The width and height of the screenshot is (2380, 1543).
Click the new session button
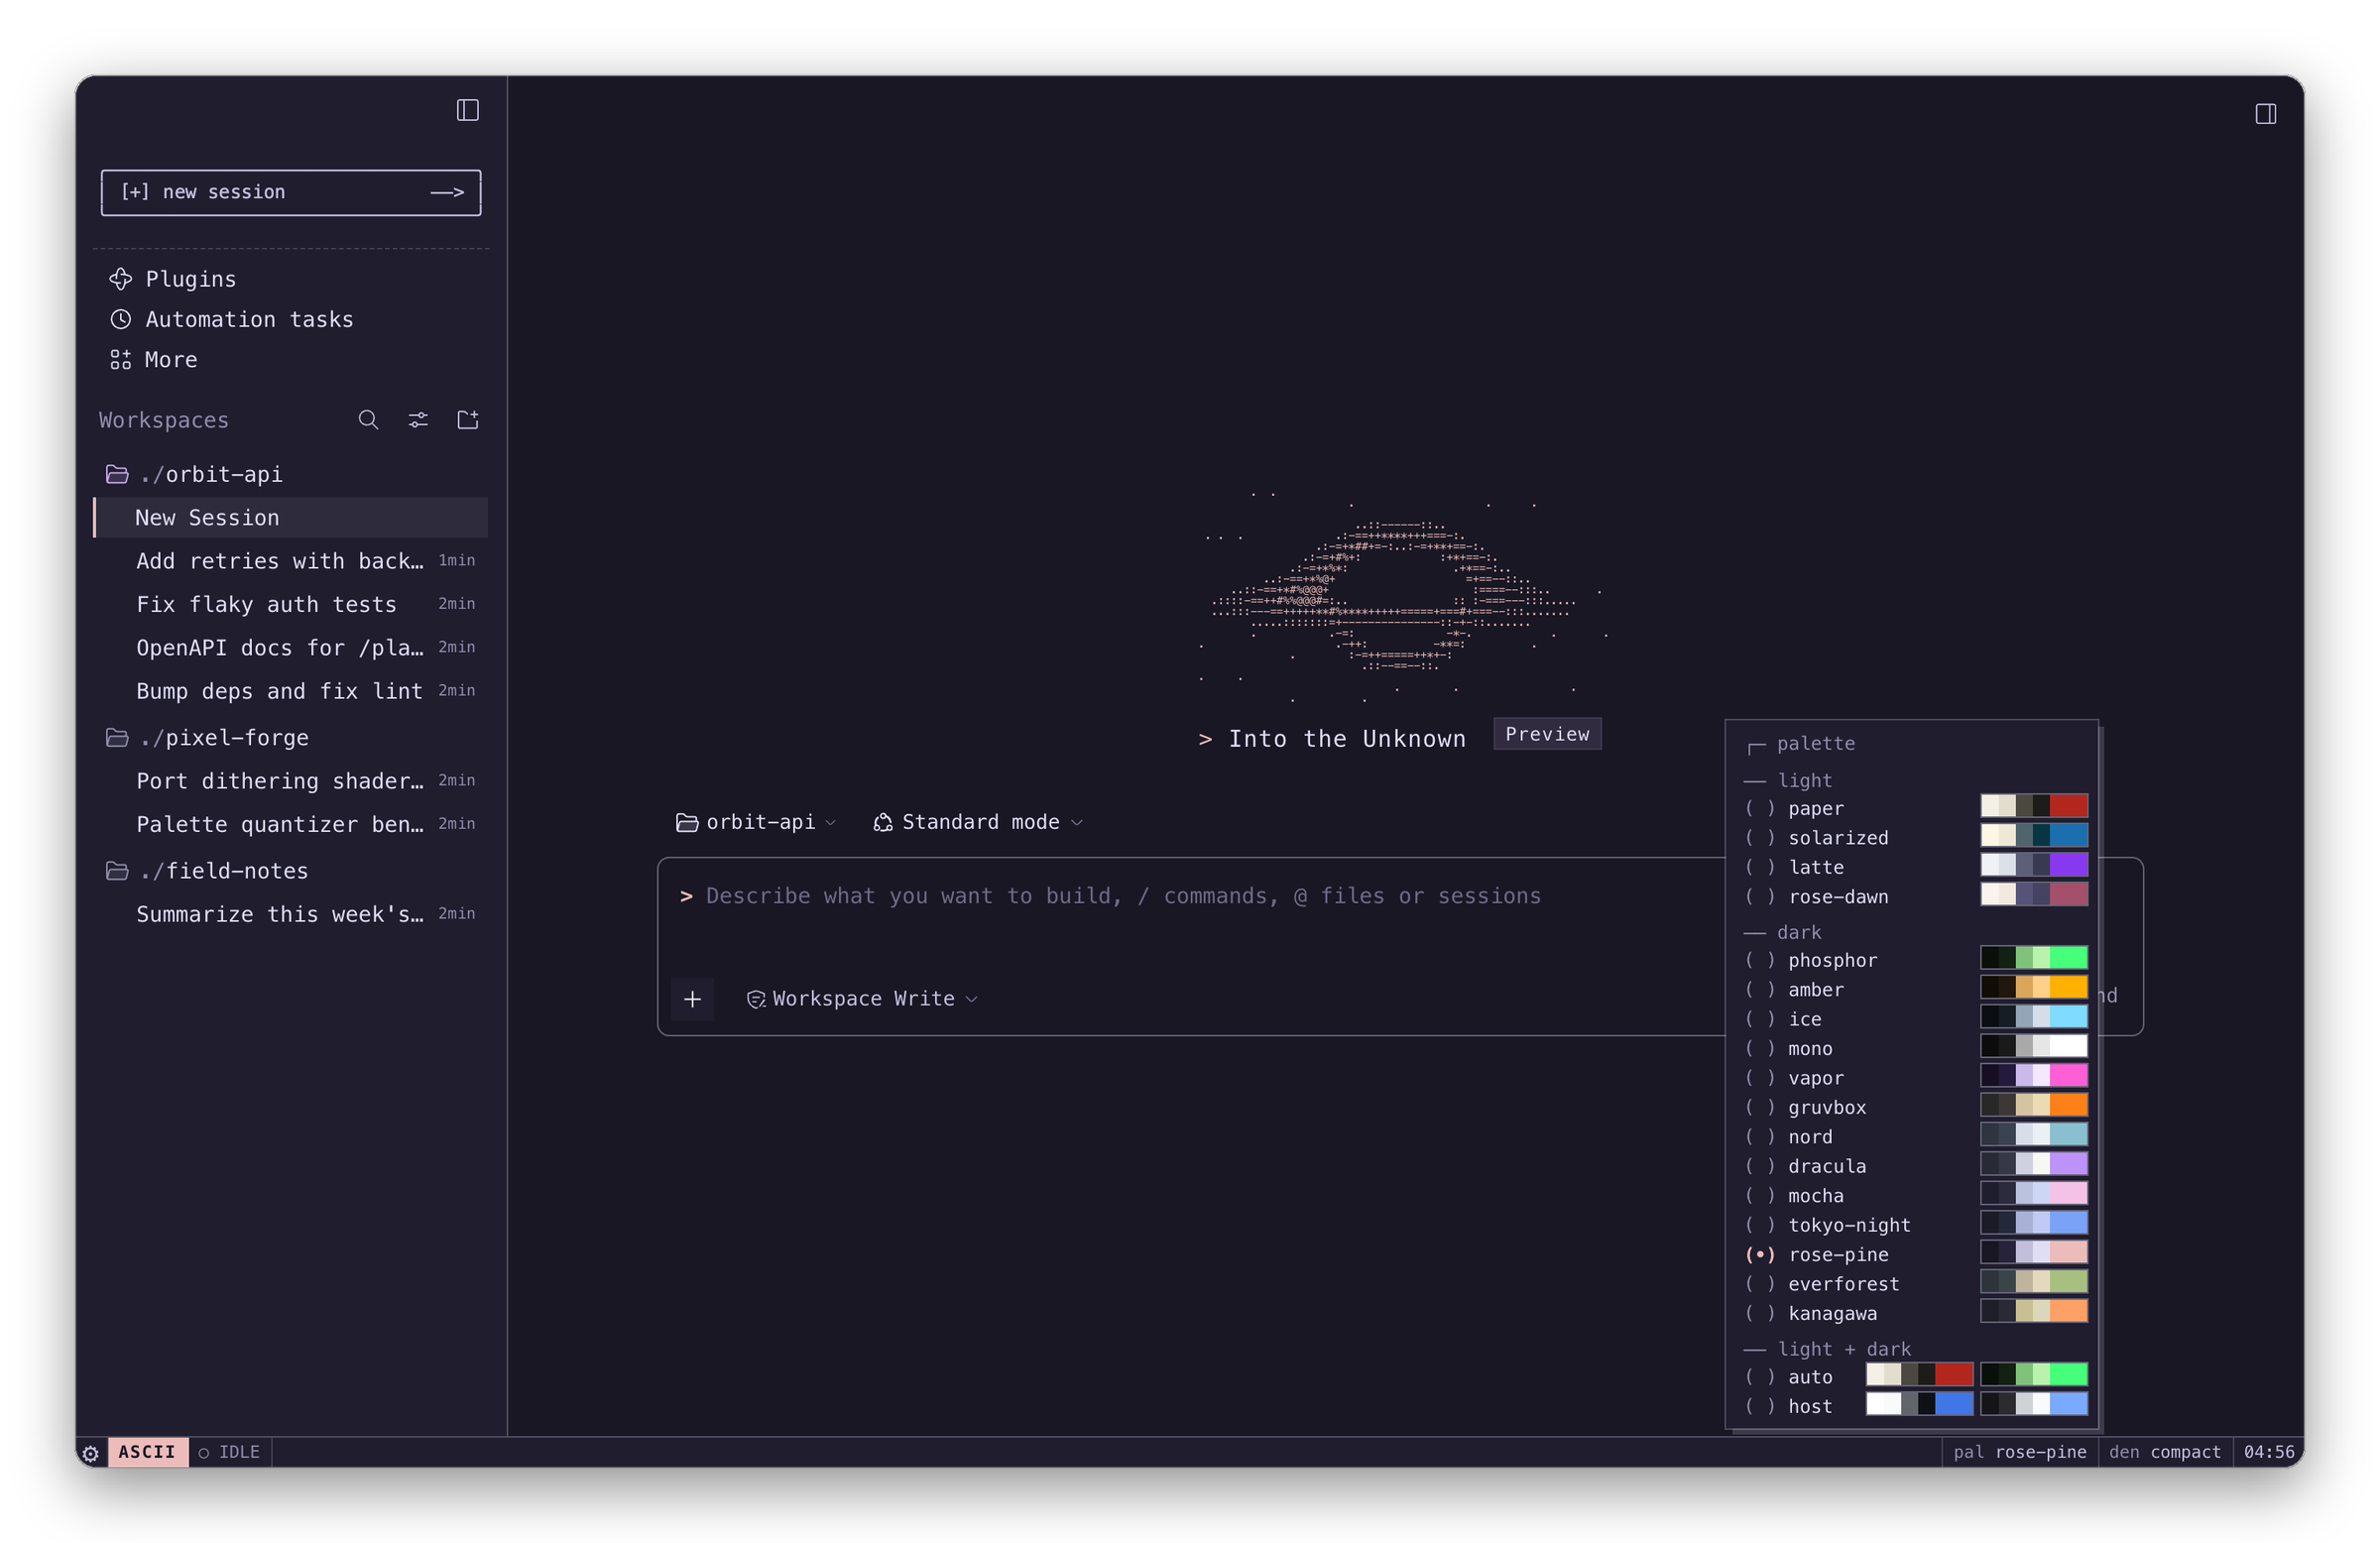pyautogui.click(x=291, y=192)
